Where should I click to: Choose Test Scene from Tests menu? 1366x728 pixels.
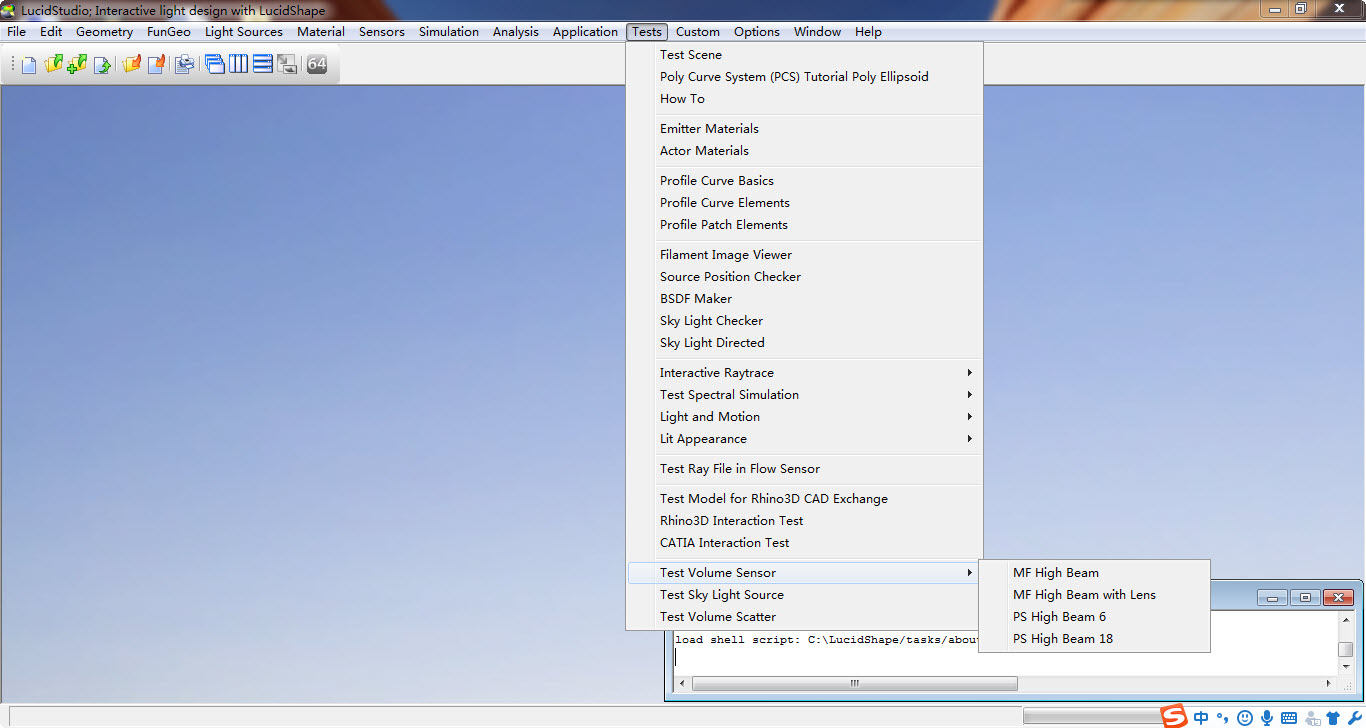coord(804,55)
